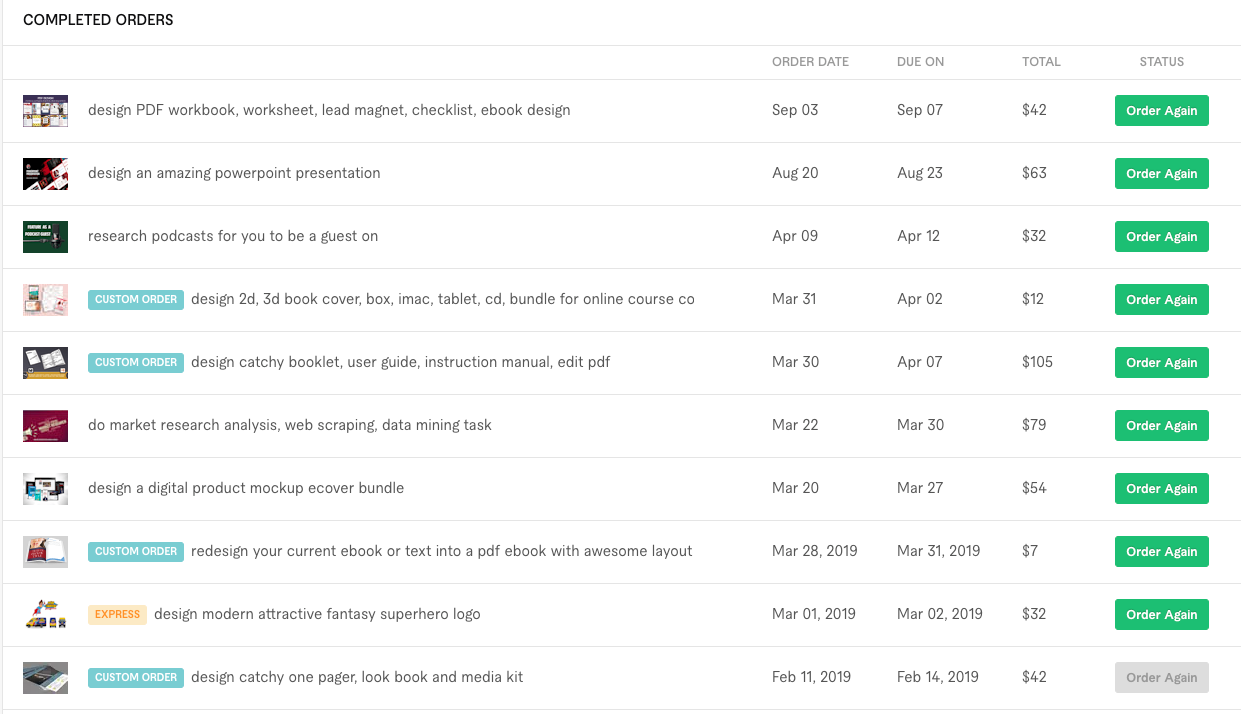Viewport: 1241px width, 714px height.
Task: Click the powerpoint presentation gig thumbnail
Action: [45, 174]
